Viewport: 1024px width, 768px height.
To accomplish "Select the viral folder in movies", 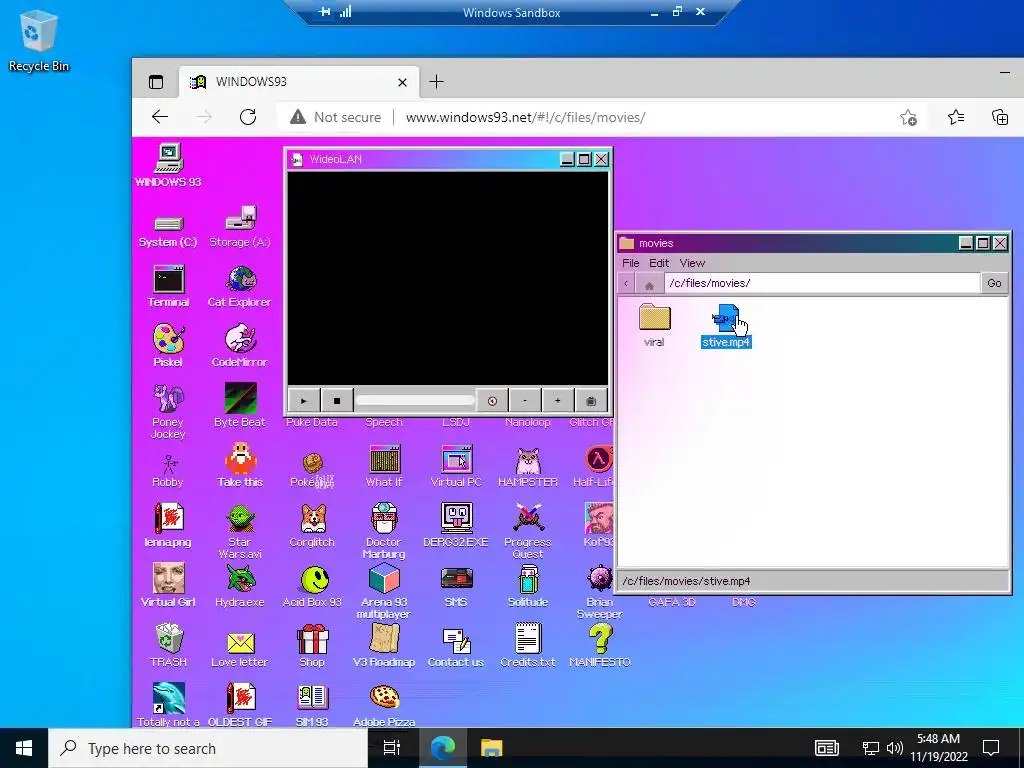I will coord(654,317).
